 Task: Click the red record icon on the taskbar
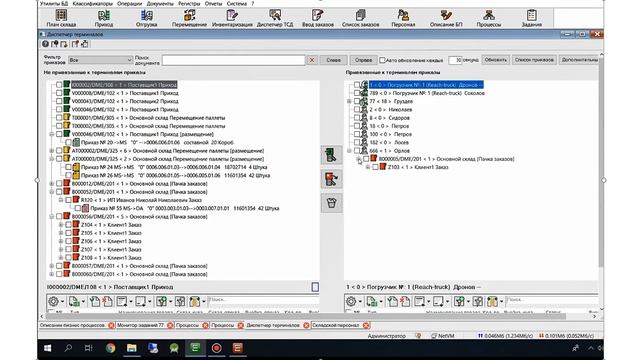[x=216, y=348]
